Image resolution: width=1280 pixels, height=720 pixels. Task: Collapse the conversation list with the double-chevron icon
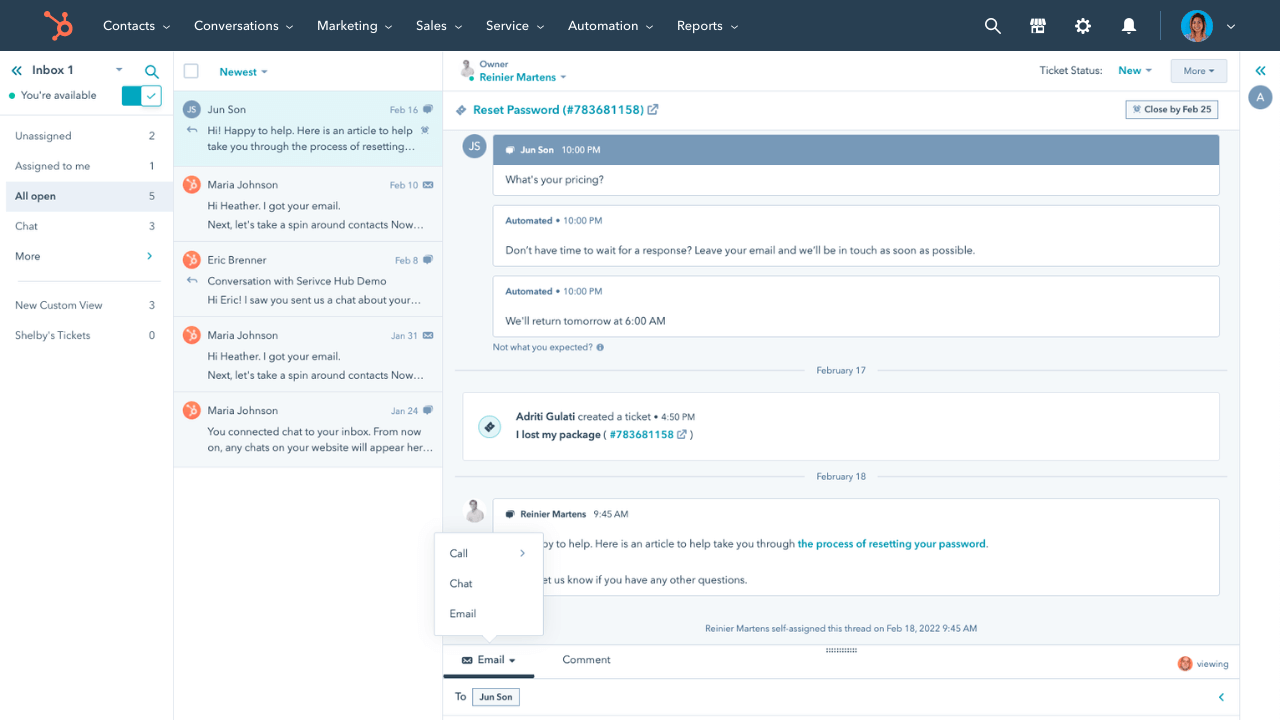tap(16, 70)
